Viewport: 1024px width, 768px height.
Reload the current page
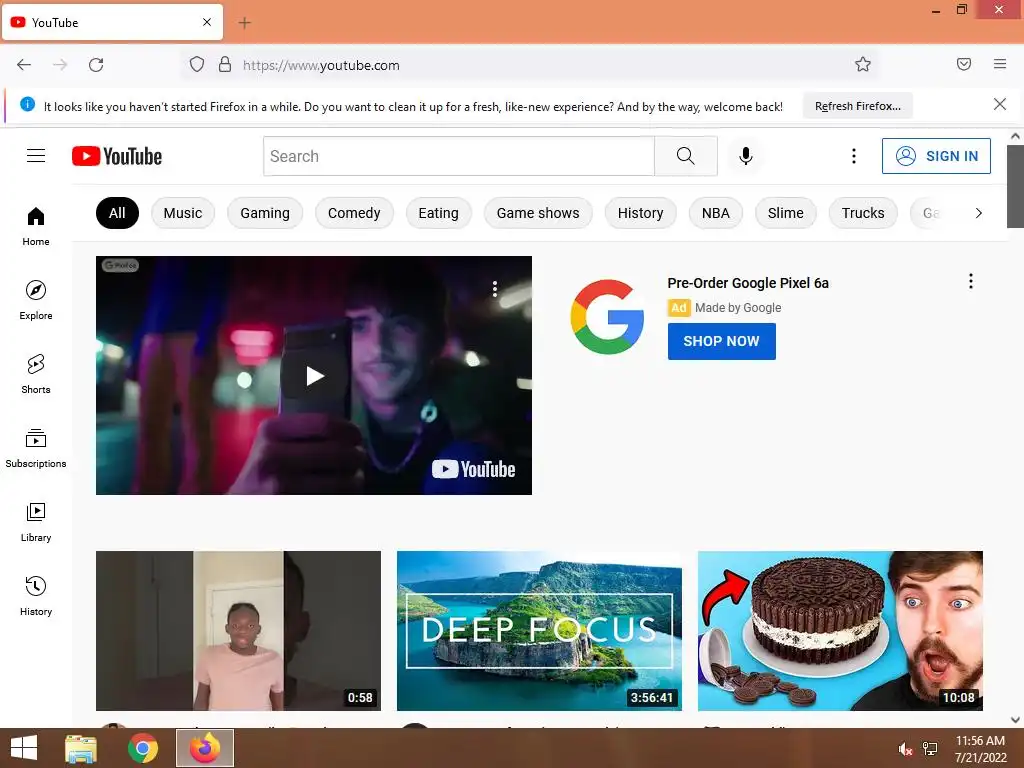pos(96,65)
